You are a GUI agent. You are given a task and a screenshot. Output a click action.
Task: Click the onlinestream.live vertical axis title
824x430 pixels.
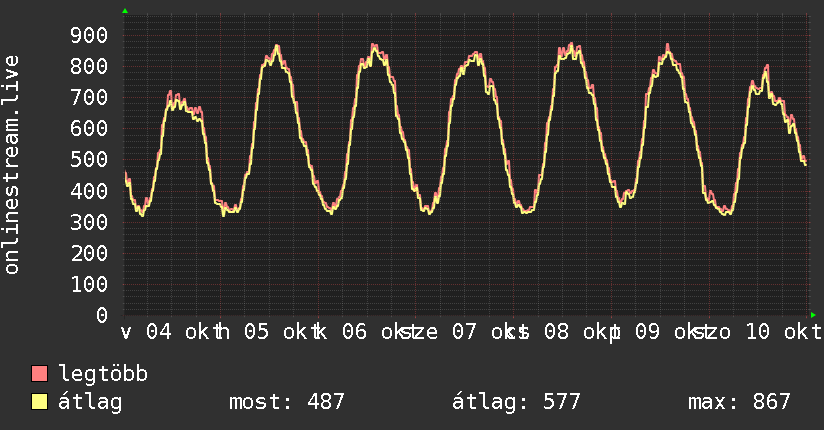tap(11, 165)
